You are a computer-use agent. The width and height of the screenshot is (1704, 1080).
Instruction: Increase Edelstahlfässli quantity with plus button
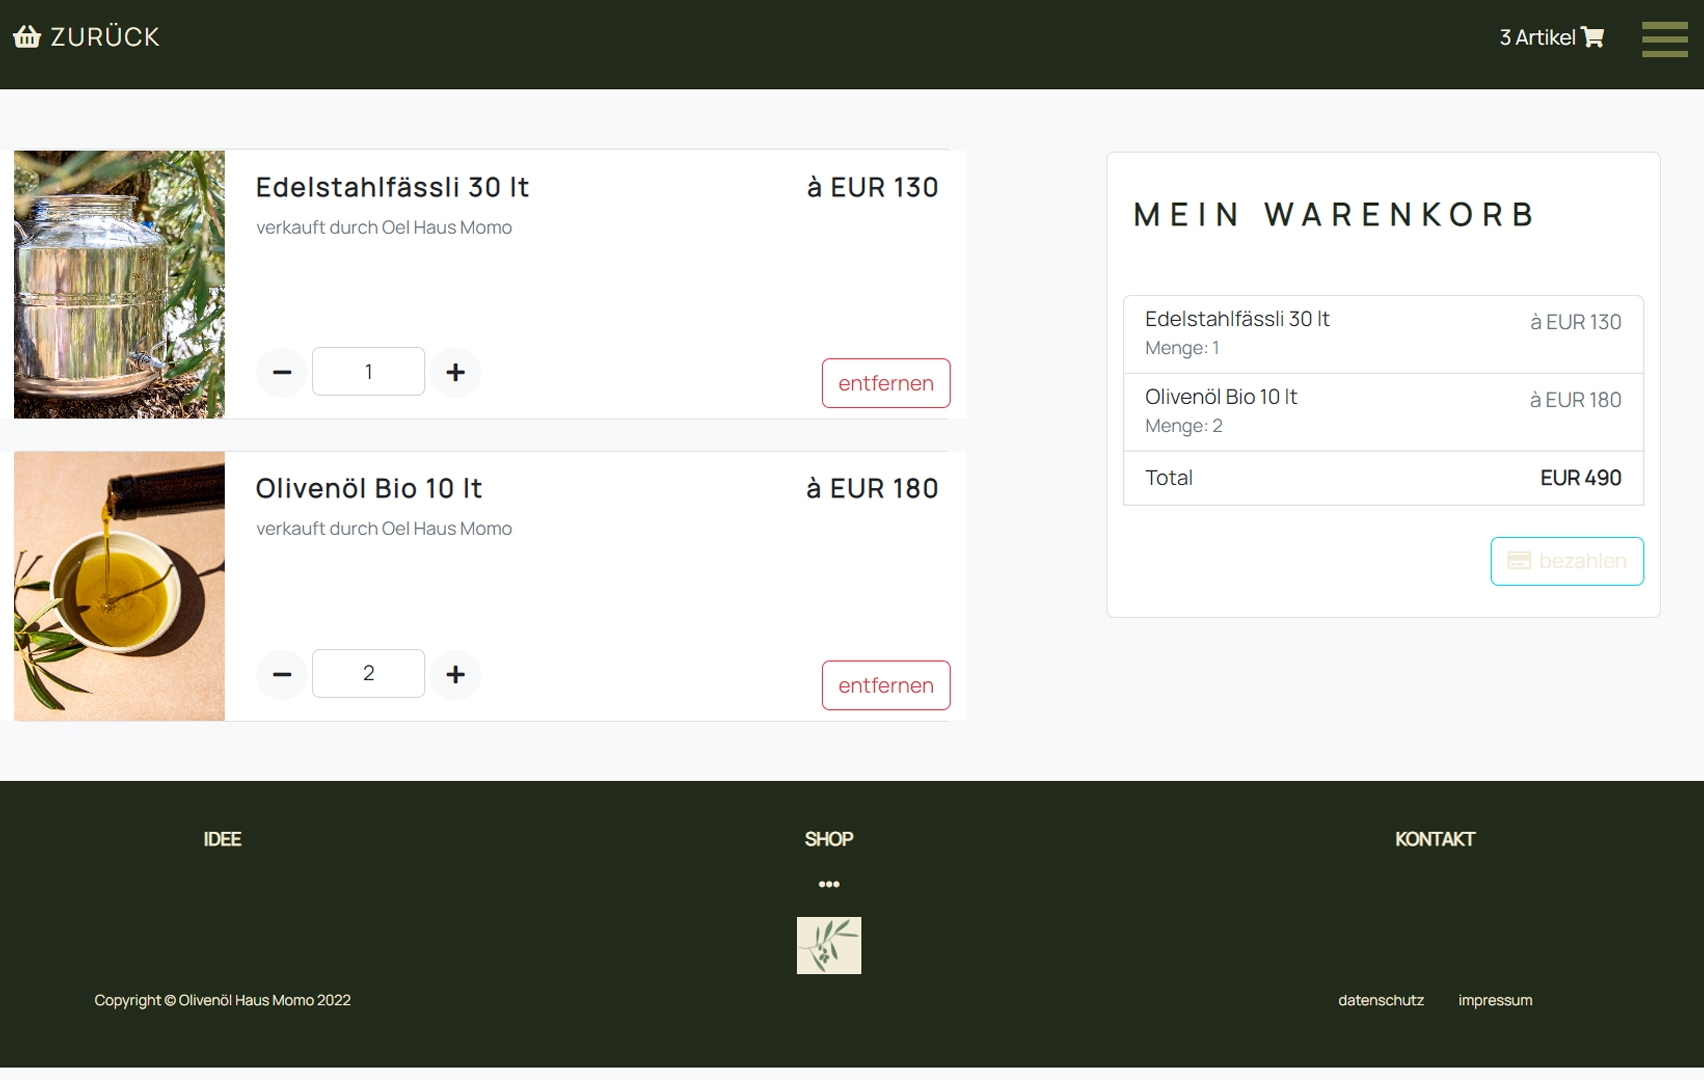point(455,372)
